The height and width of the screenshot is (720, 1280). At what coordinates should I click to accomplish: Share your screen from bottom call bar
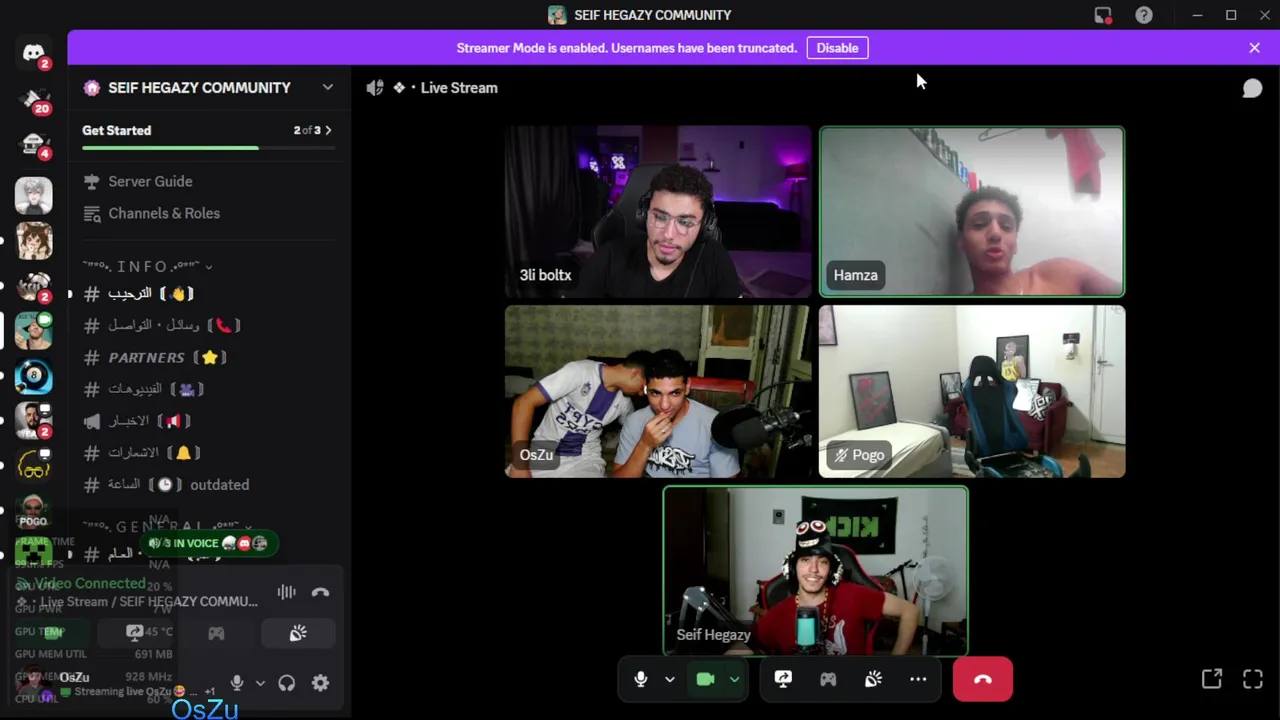[783, 679]
